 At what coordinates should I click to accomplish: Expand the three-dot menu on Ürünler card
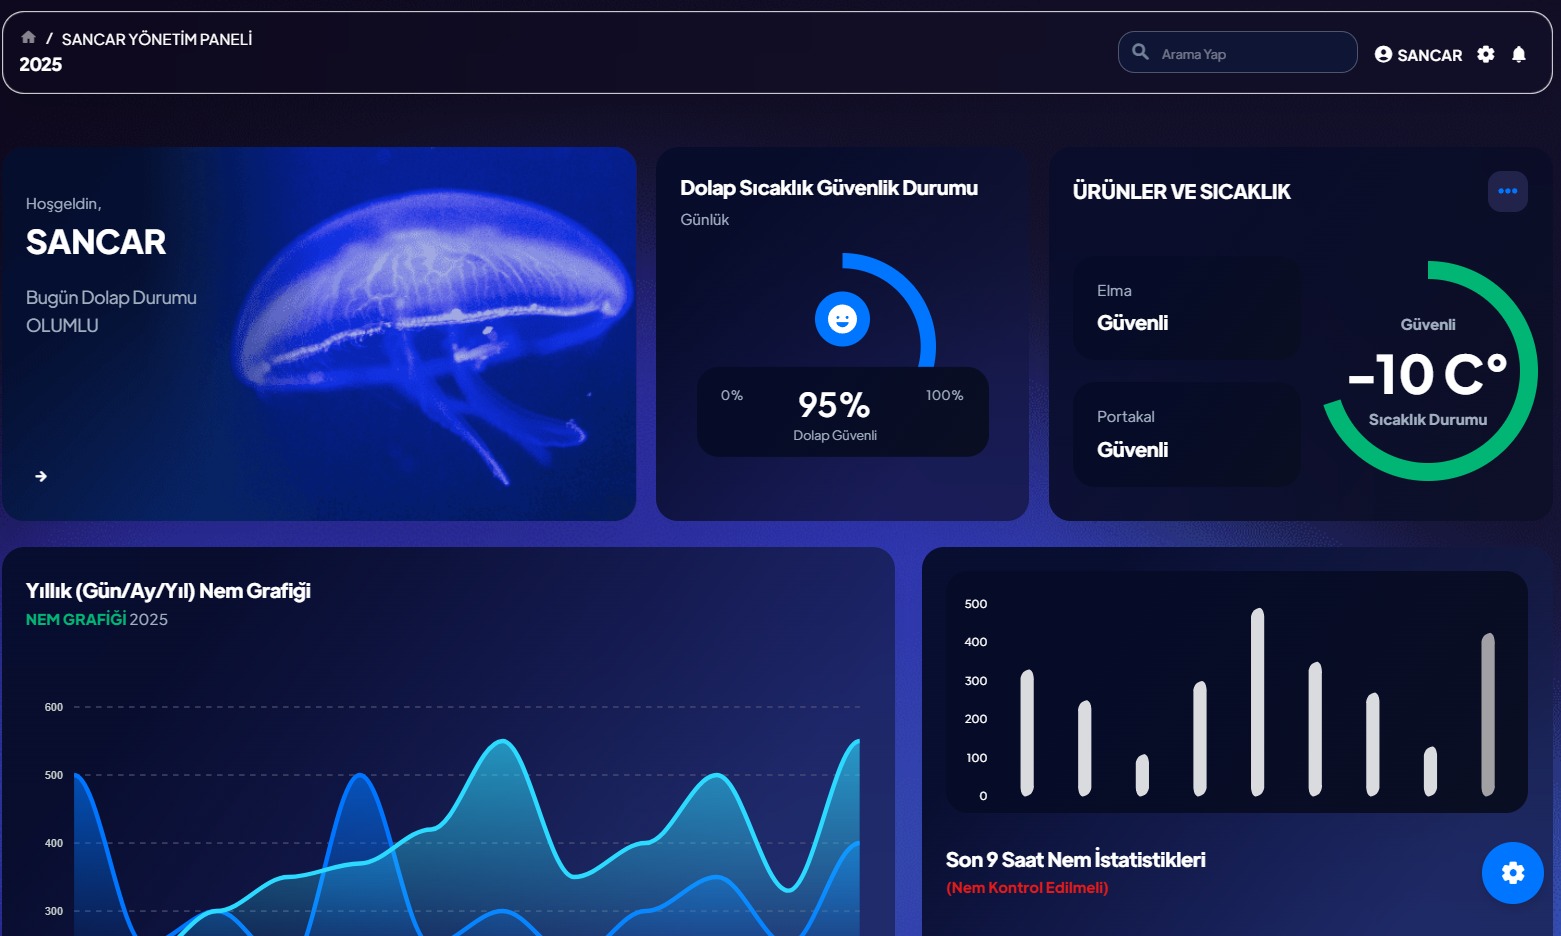pyautogui.click(x=1507, y=191)
